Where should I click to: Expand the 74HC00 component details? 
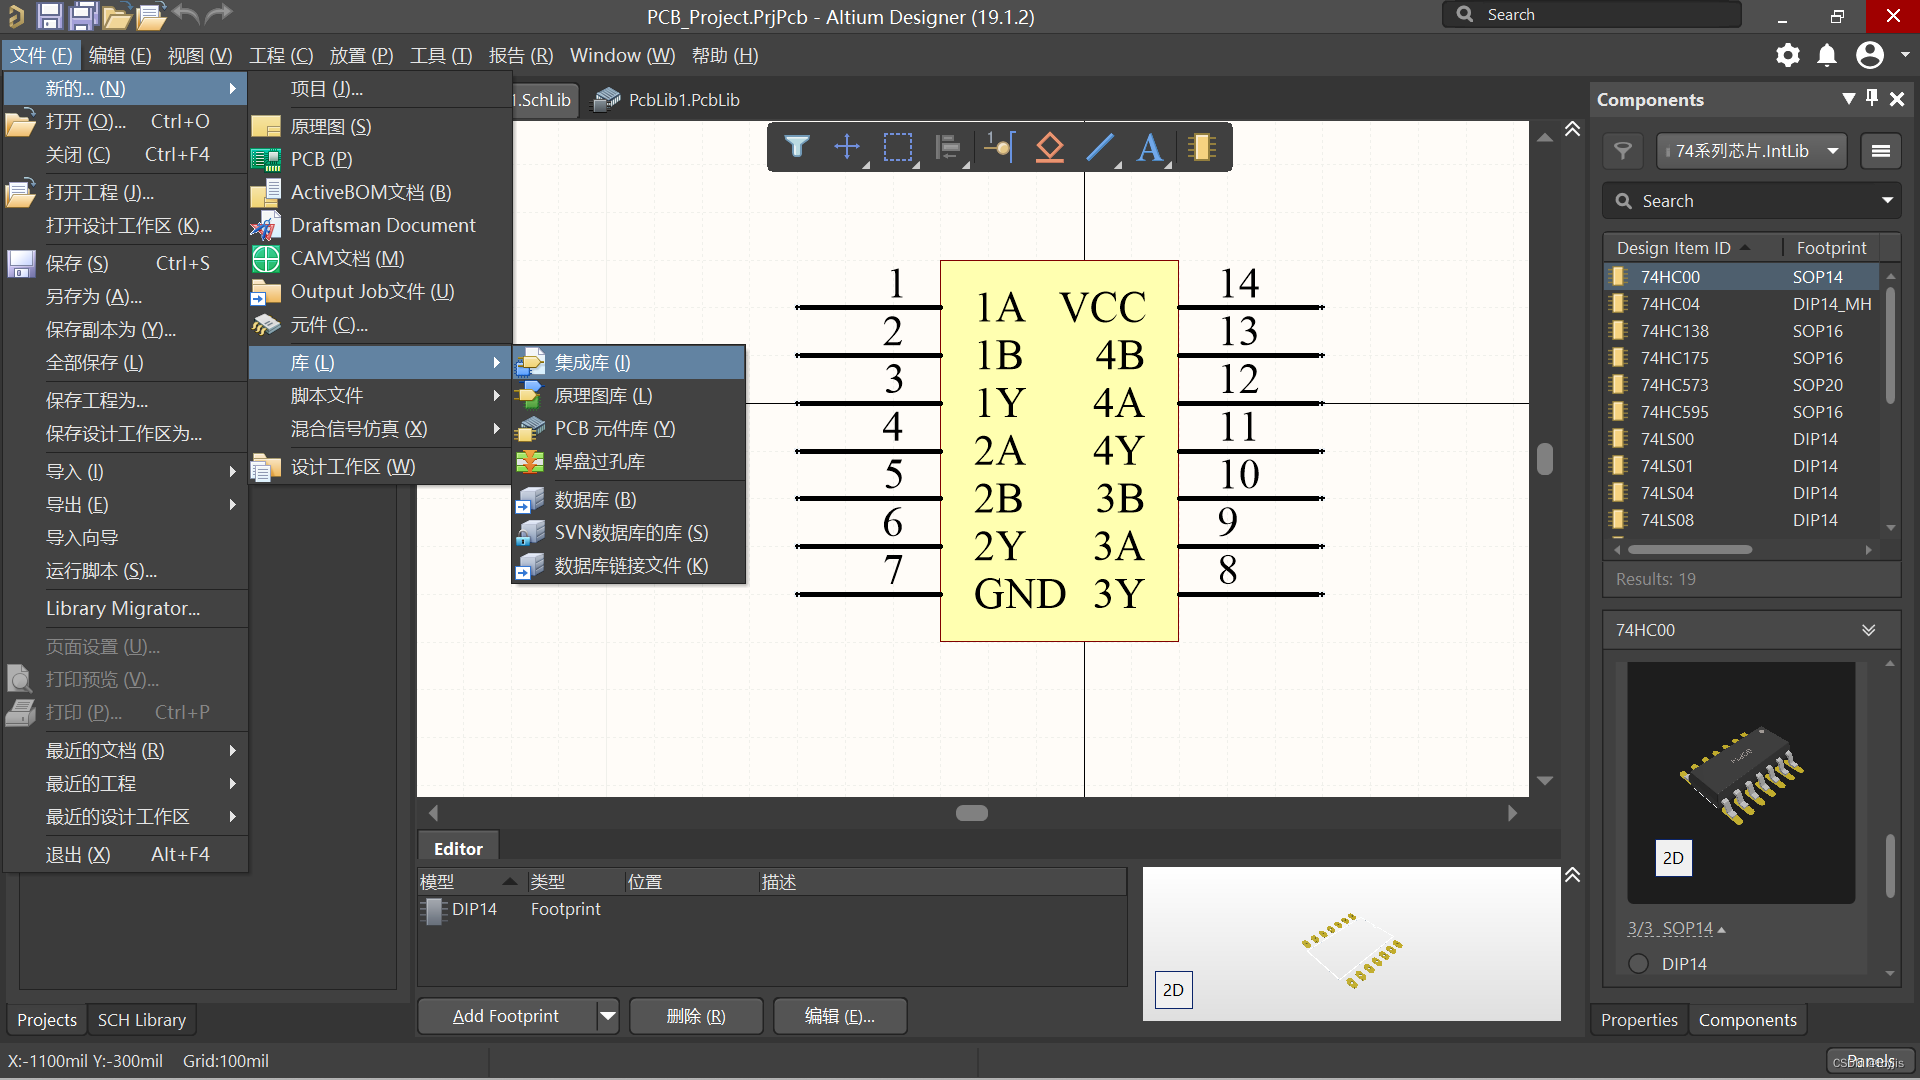click(1870, 630)
